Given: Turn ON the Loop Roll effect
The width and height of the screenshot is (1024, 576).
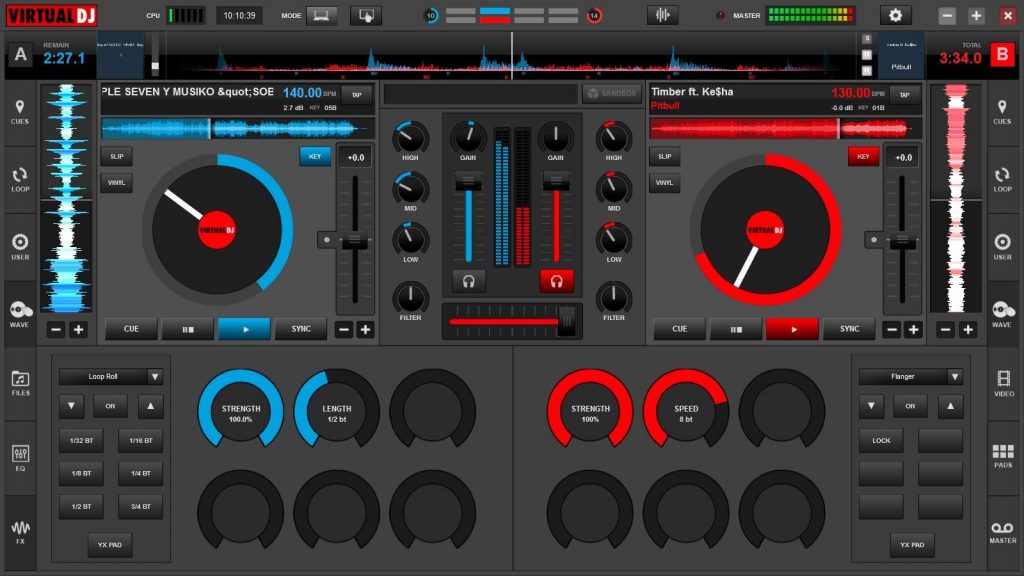Looking at the screenshot, I should 110,406.
